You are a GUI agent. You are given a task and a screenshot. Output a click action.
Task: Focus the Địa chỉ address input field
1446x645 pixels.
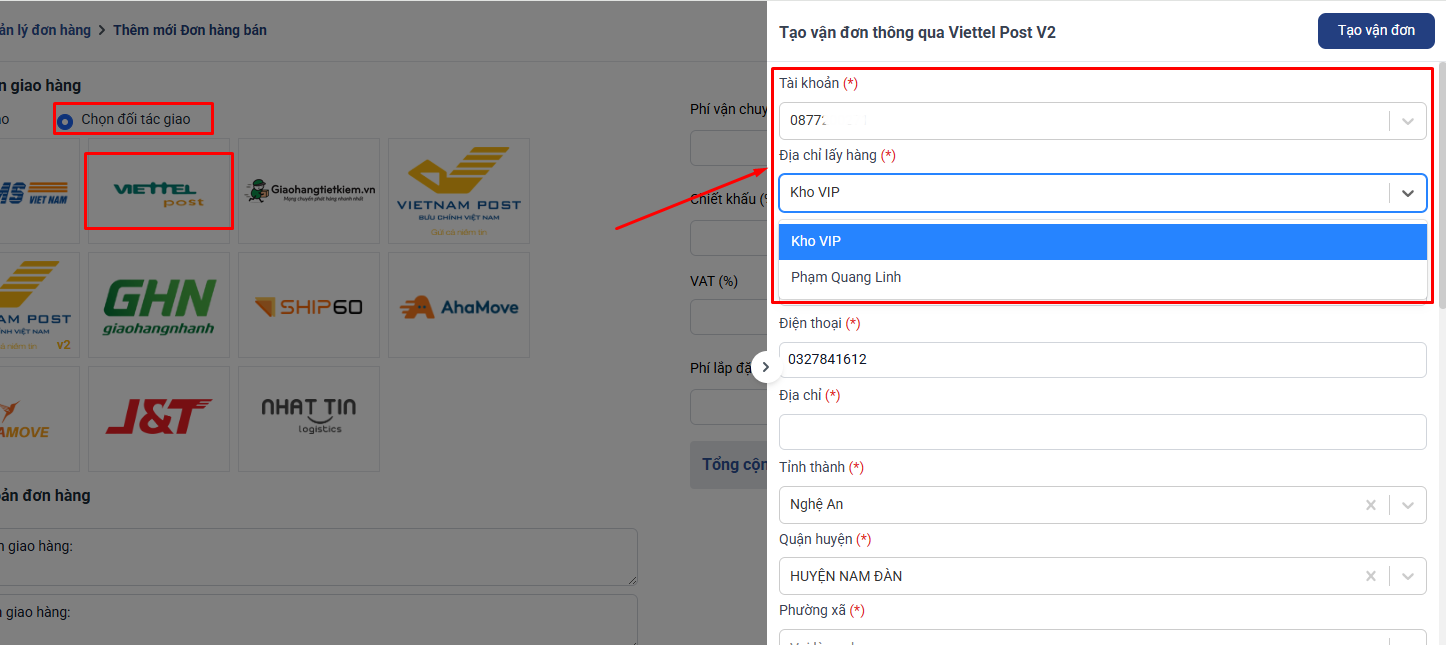pos(1102,432)
